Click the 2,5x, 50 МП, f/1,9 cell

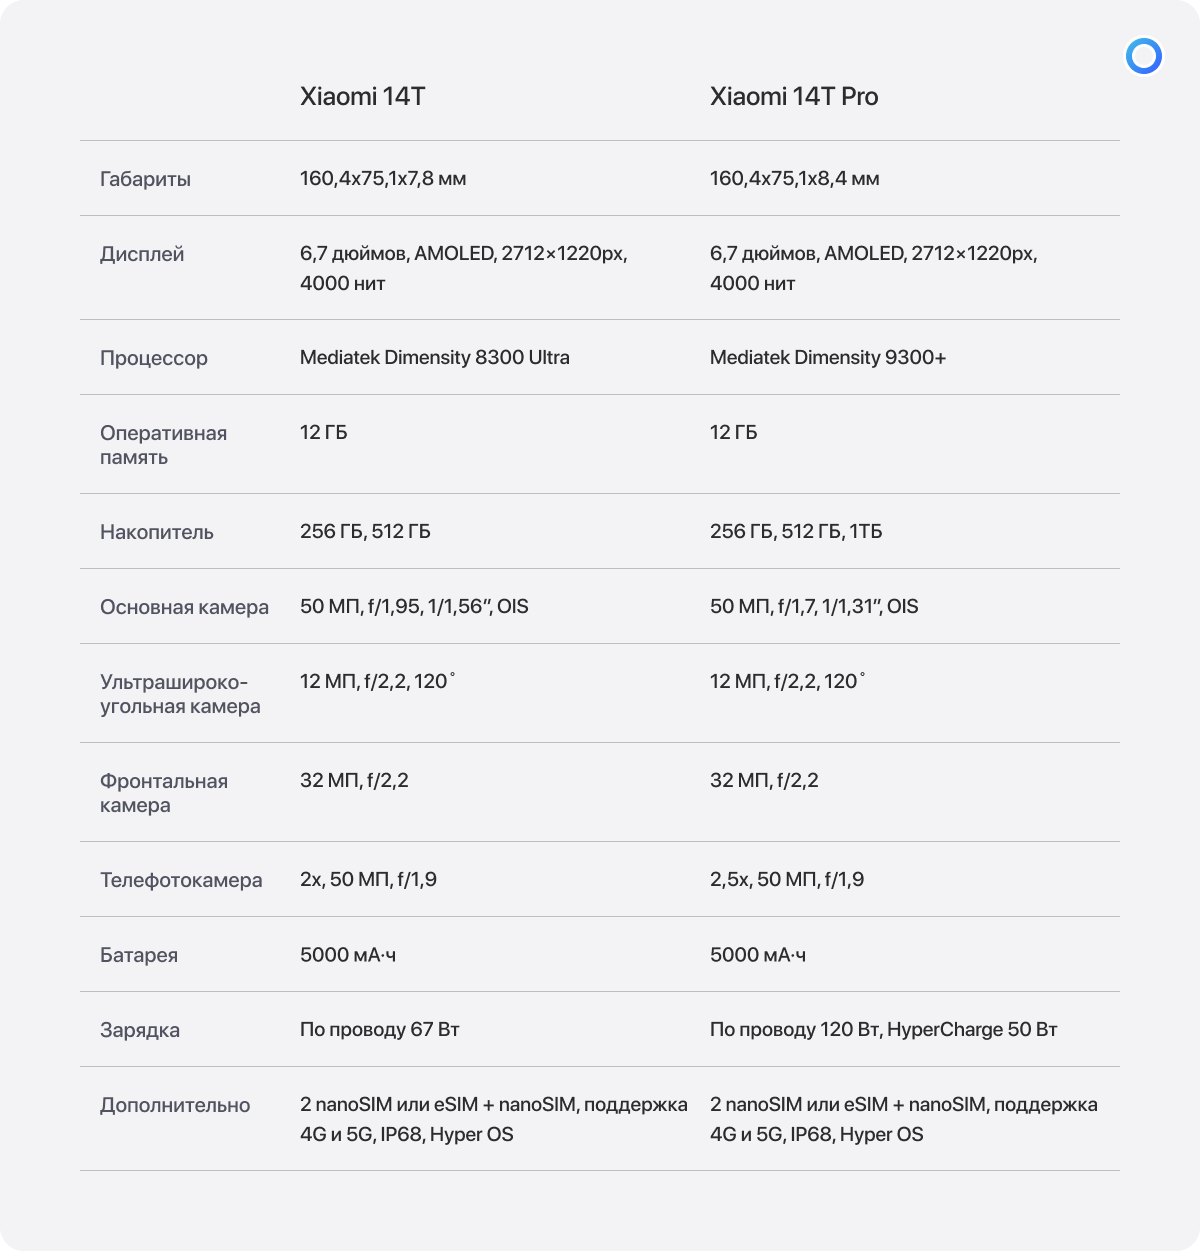click(x=786, y=880)
